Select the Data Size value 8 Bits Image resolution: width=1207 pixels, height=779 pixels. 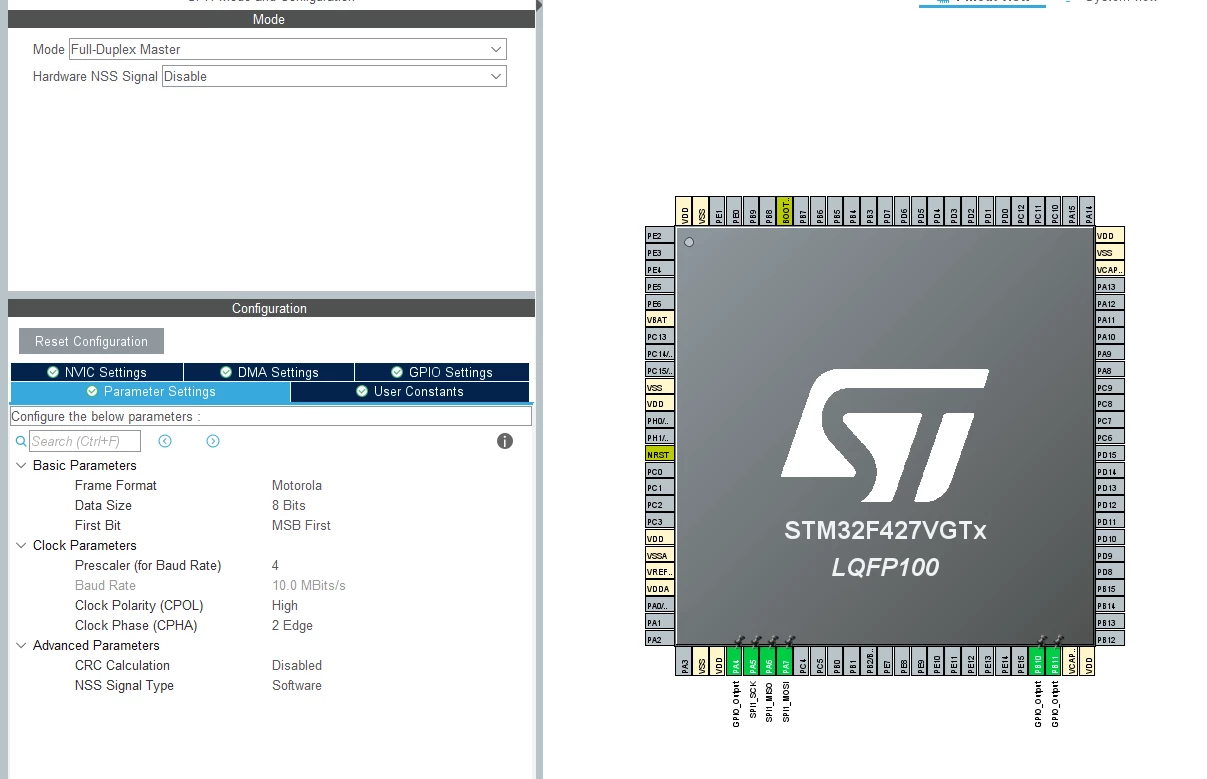click(x=289, y=506)
